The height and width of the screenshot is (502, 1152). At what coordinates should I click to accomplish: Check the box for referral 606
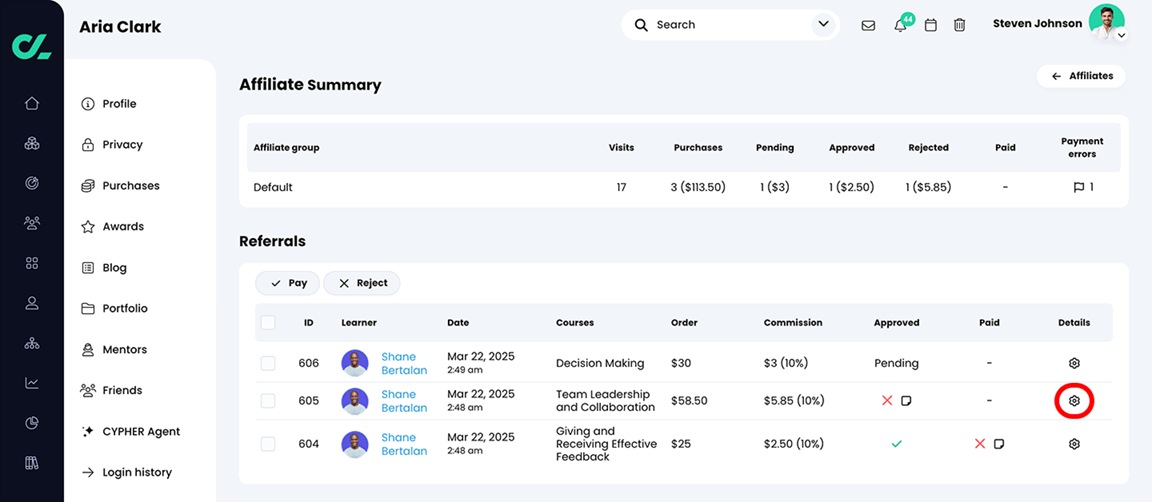click(268, 363)
